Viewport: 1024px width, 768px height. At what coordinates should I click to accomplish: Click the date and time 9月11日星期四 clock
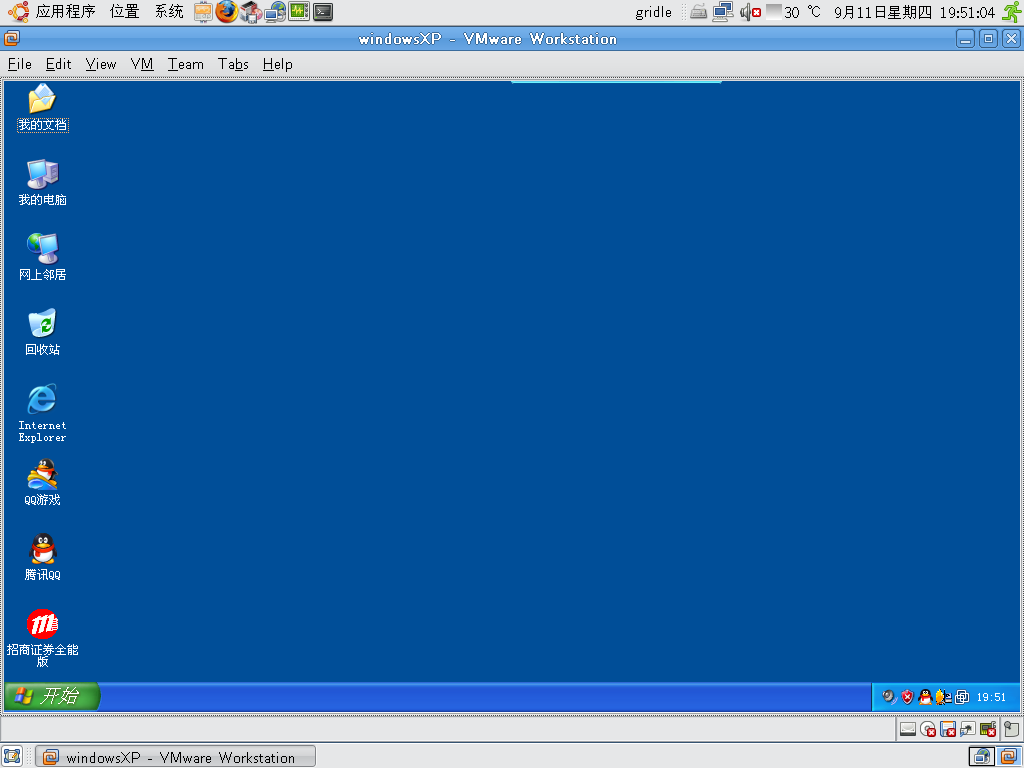tap(914, 12)
